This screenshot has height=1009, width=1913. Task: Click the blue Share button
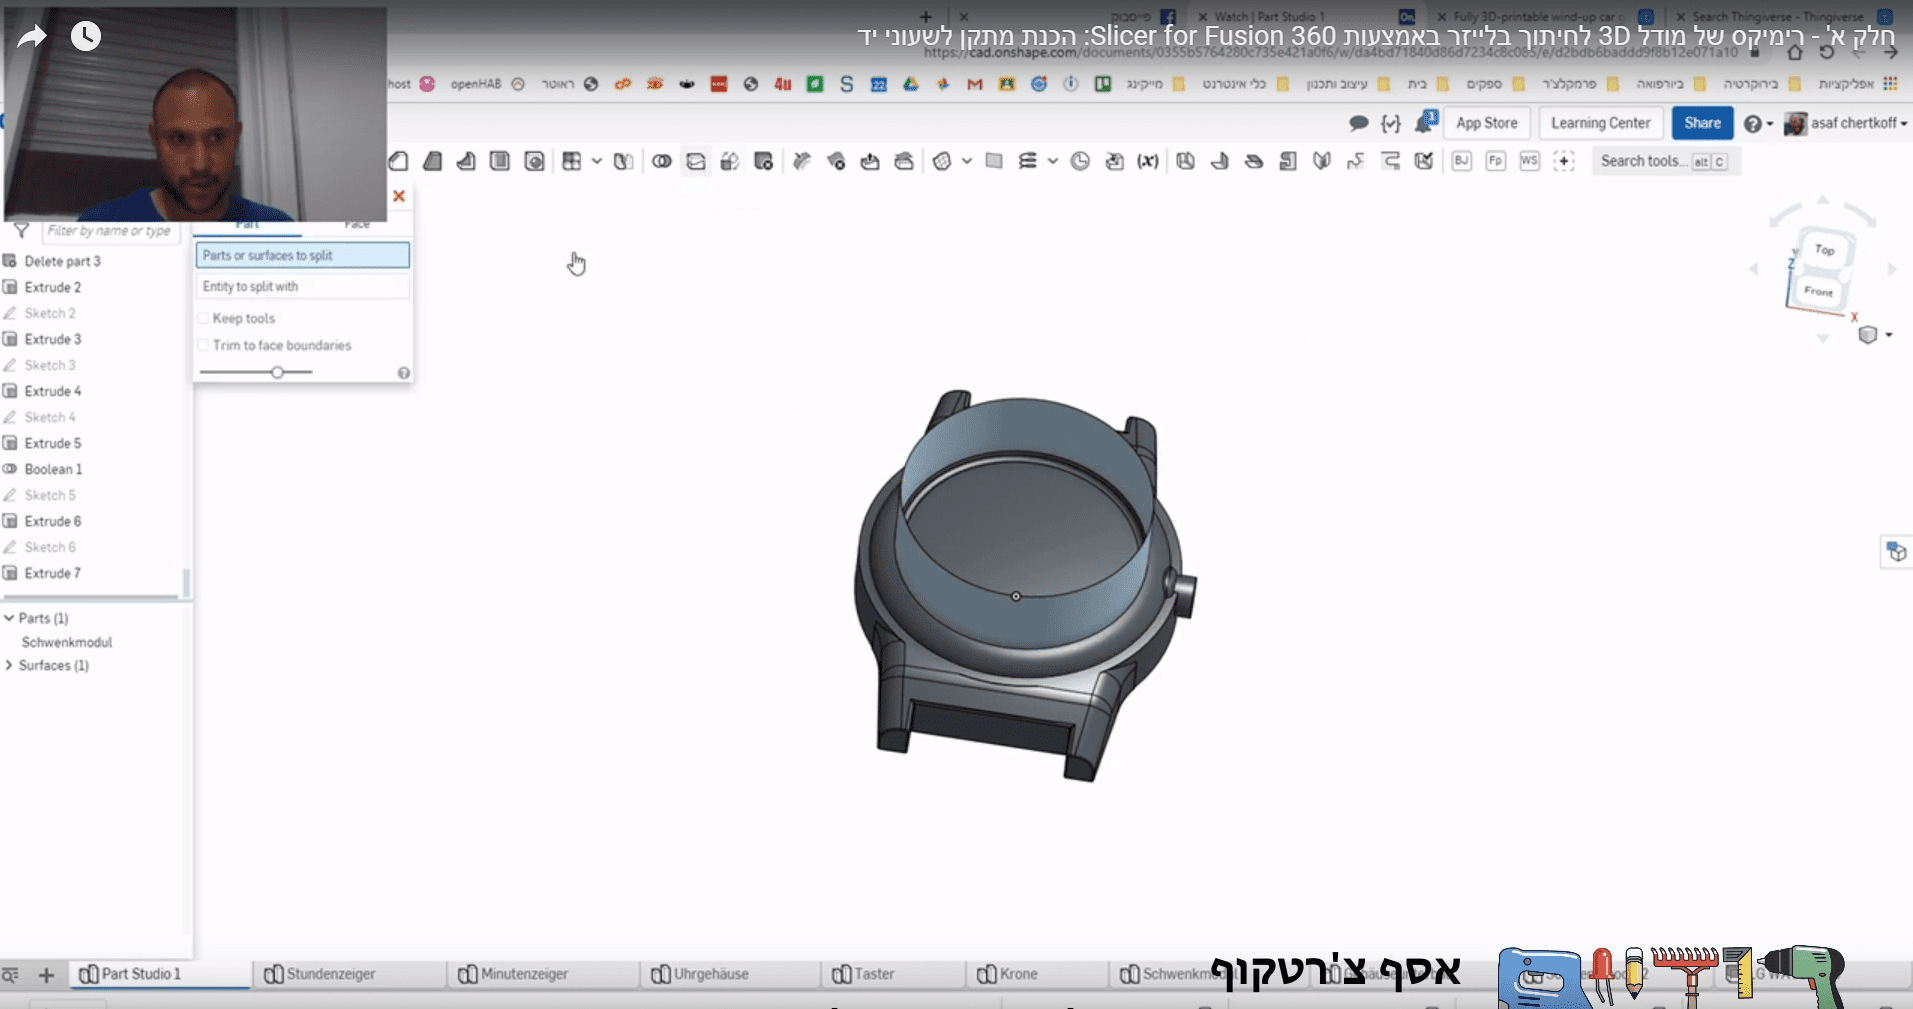click(x=1702, y=123)
